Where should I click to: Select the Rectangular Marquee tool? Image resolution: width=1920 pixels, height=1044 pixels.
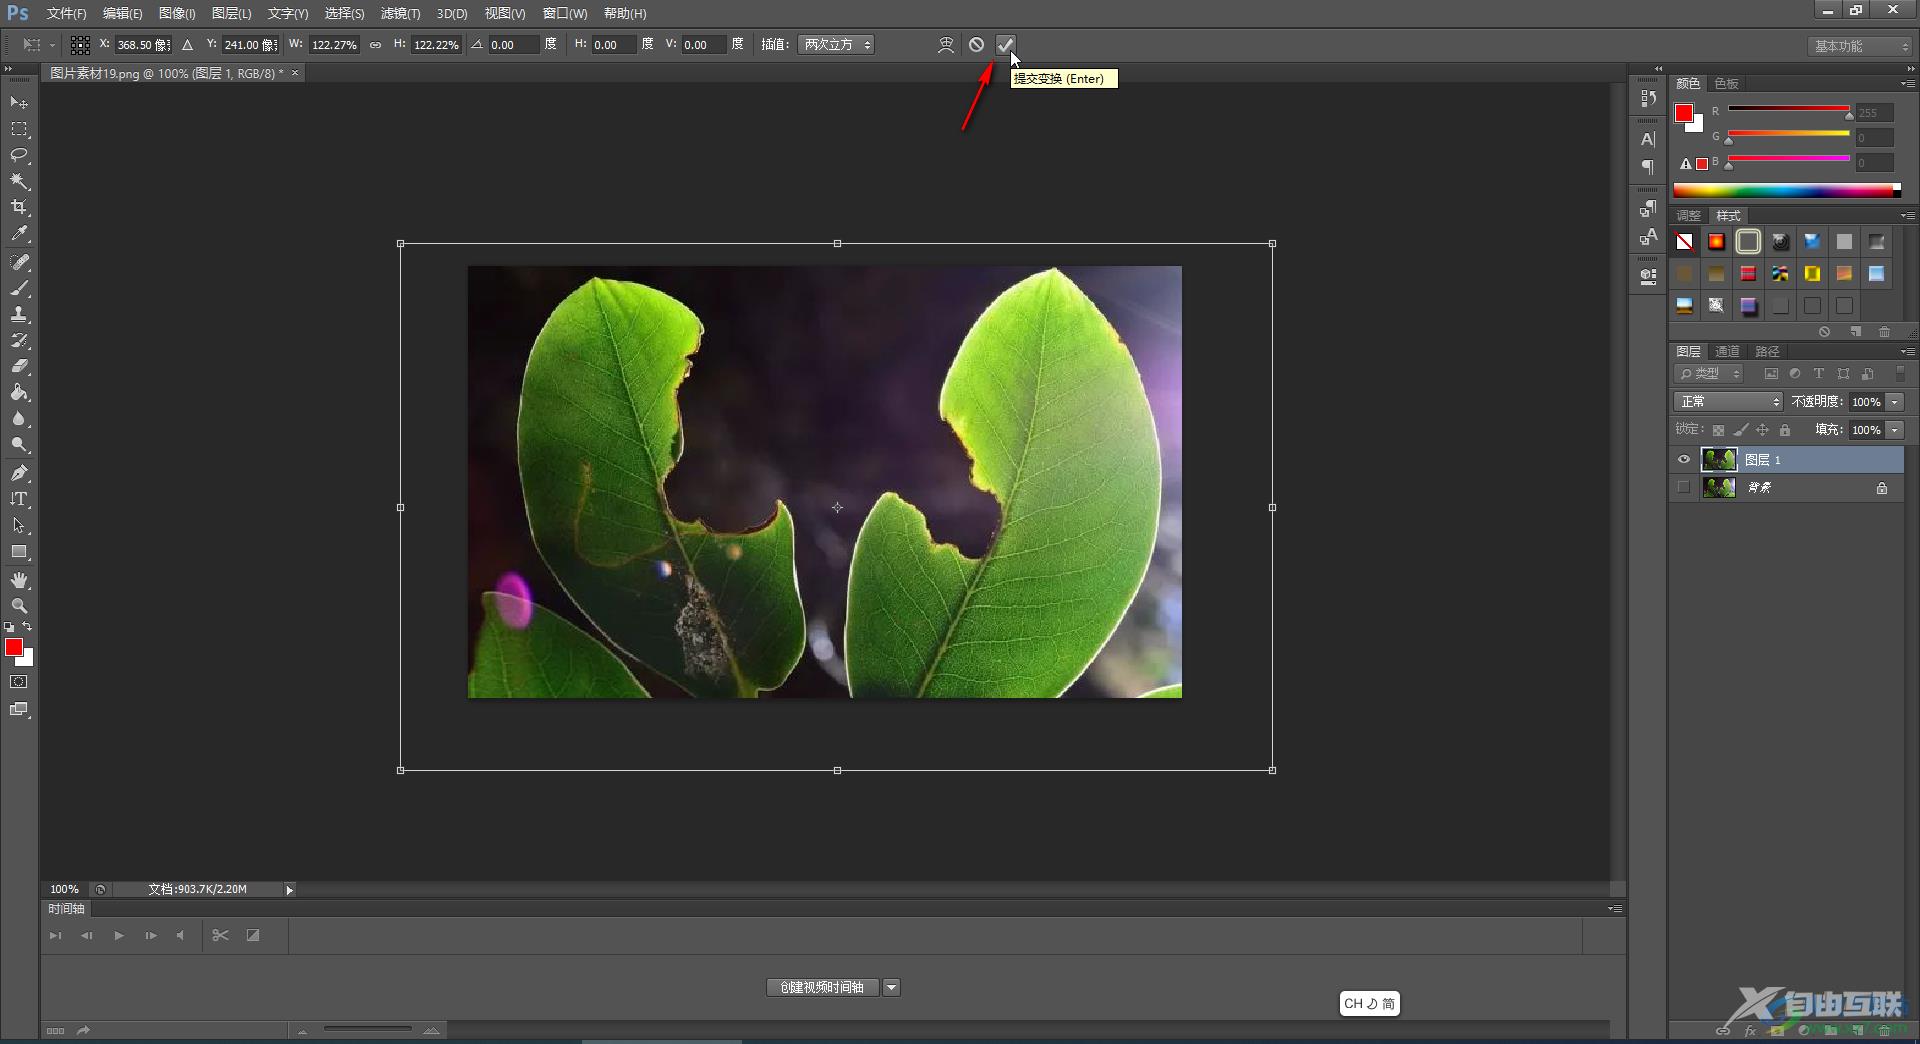tap(19, 129)
